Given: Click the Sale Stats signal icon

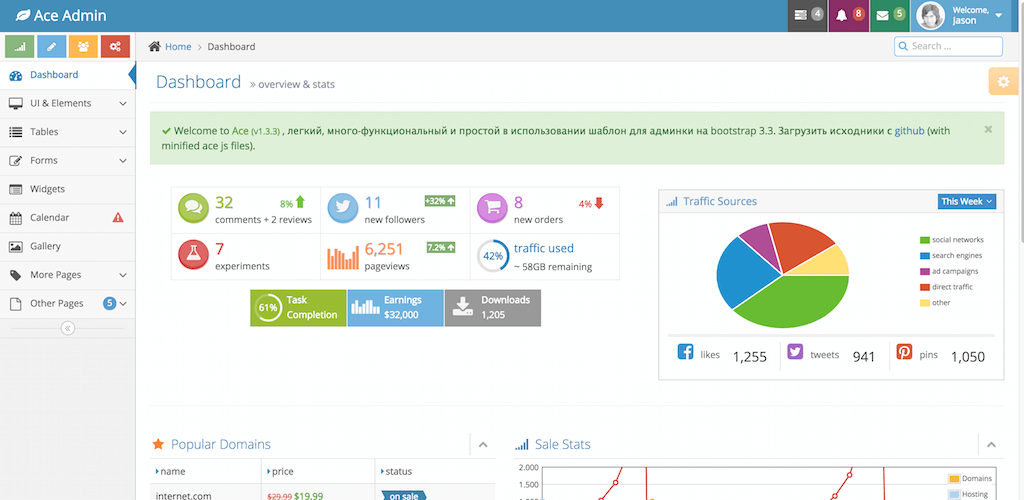Looking at the screenshot, I should [x=521, y=445].
